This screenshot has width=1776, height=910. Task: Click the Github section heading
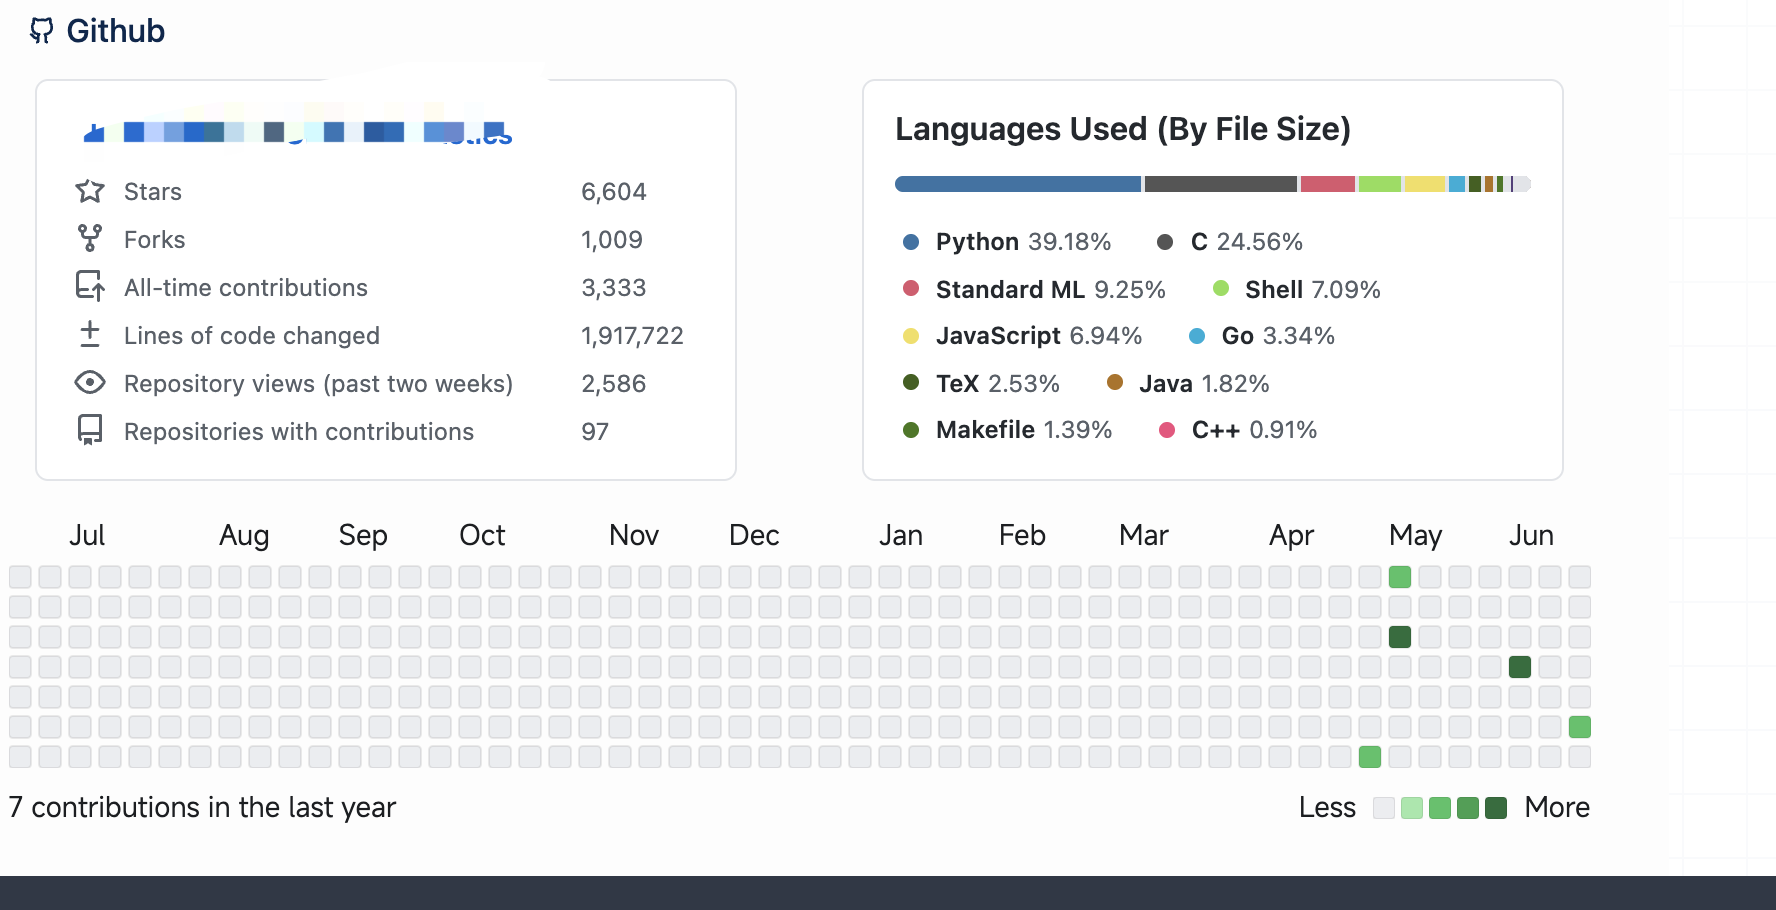click(115, 31)
